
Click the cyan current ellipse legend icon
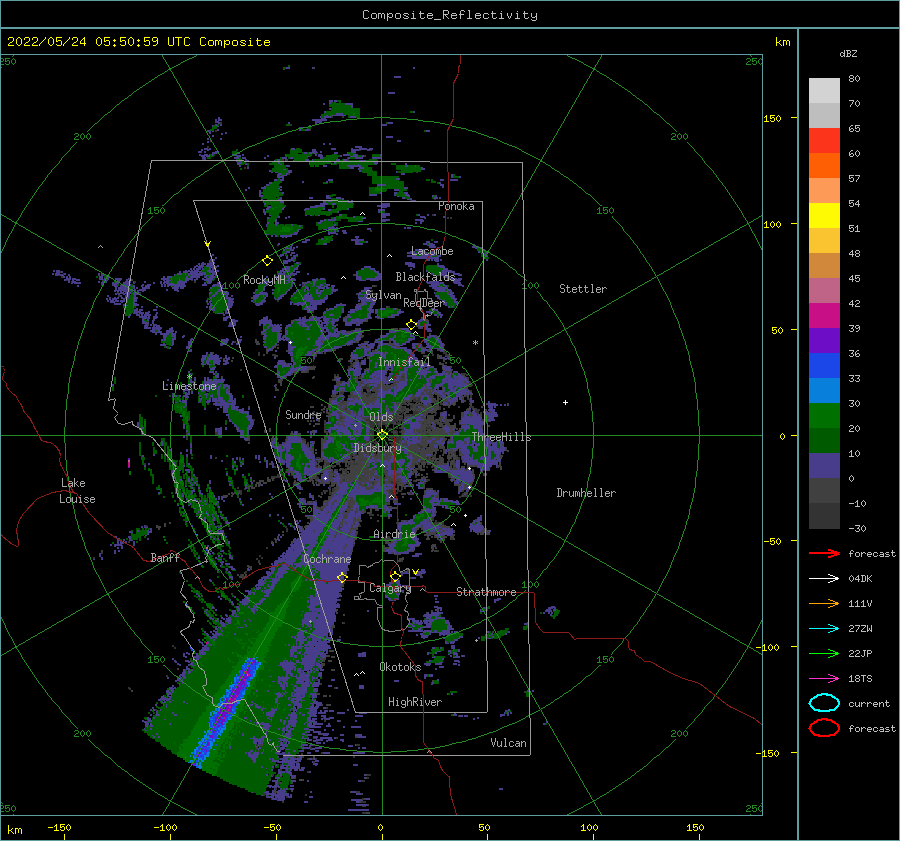tap(824, 703)
